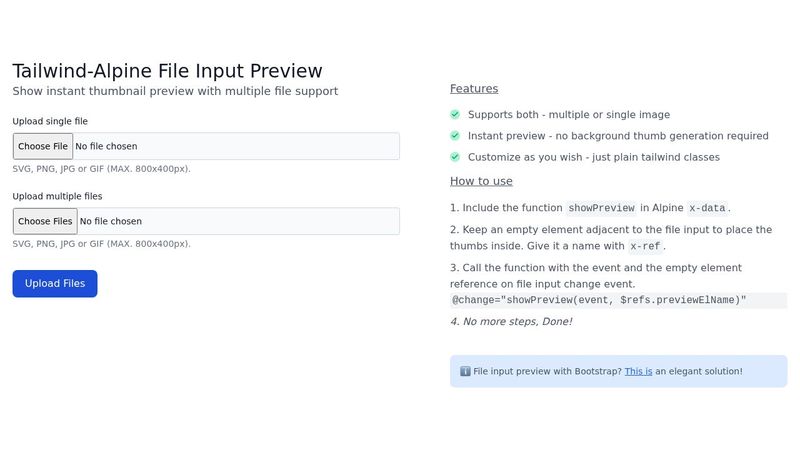Click the check icon beside Customize as you wish
Screen dimensions: 800x450
point(455,157)
